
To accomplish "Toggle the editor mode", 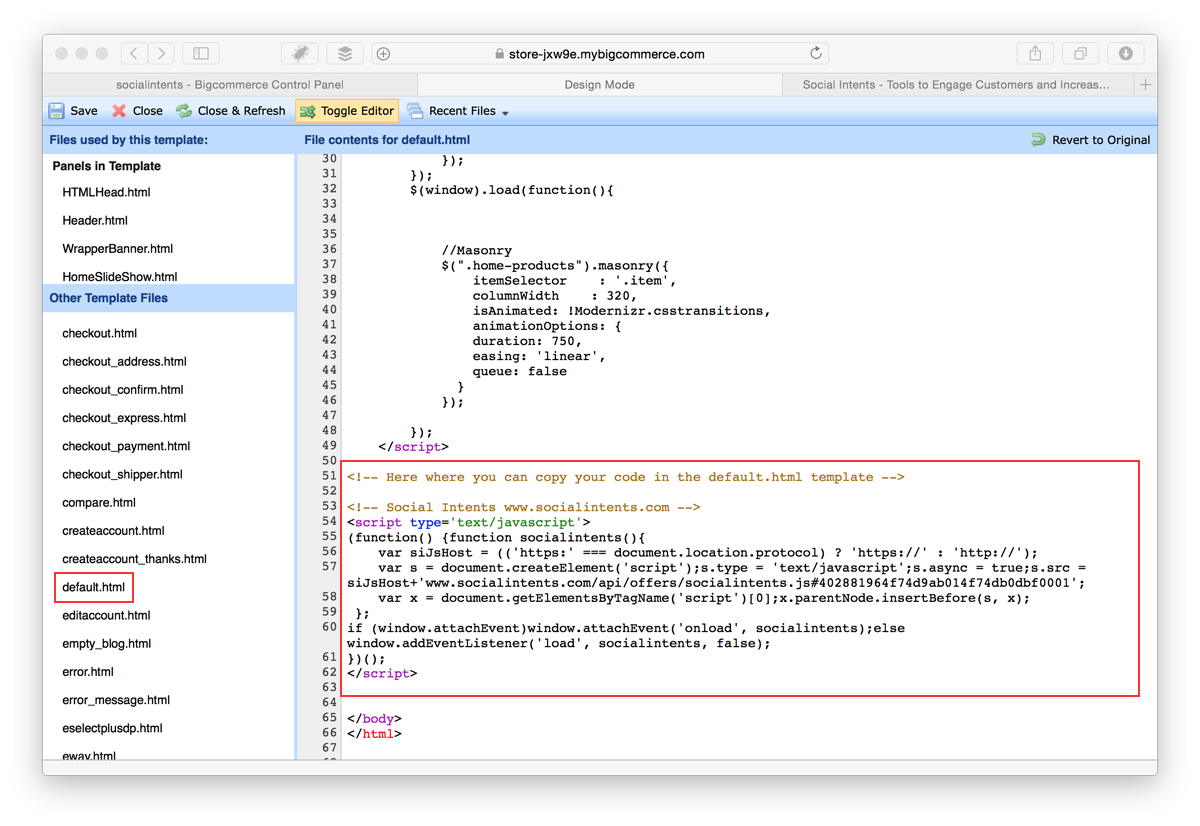I will click(x=347, y=111).
